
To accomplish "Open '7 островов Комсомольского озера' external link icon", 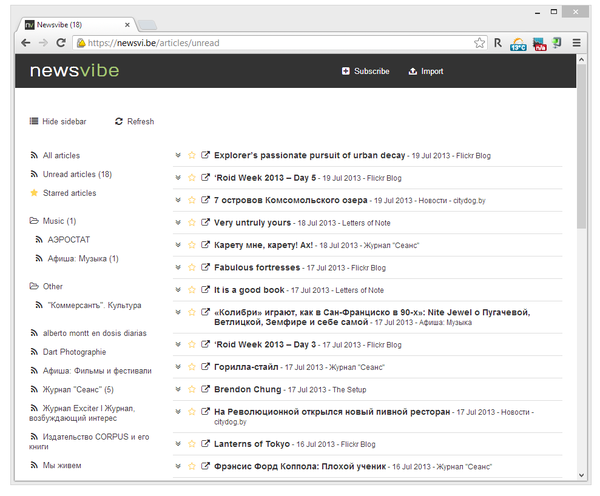I will pyautogui.click(x=205, y=200).
